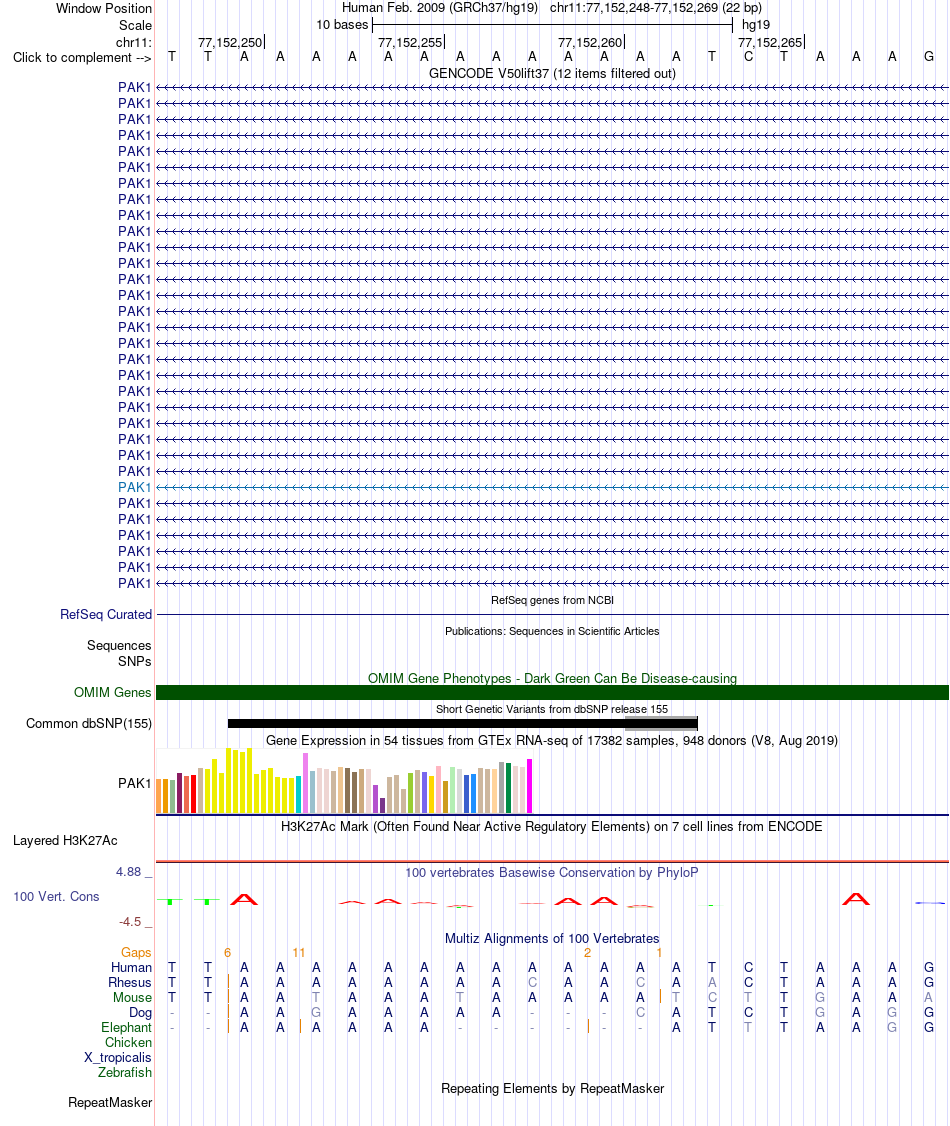This screenshot has width=950, height=1126.
Task: Click the 4.88 upper scale value
Action: click(x=129, y=872)
